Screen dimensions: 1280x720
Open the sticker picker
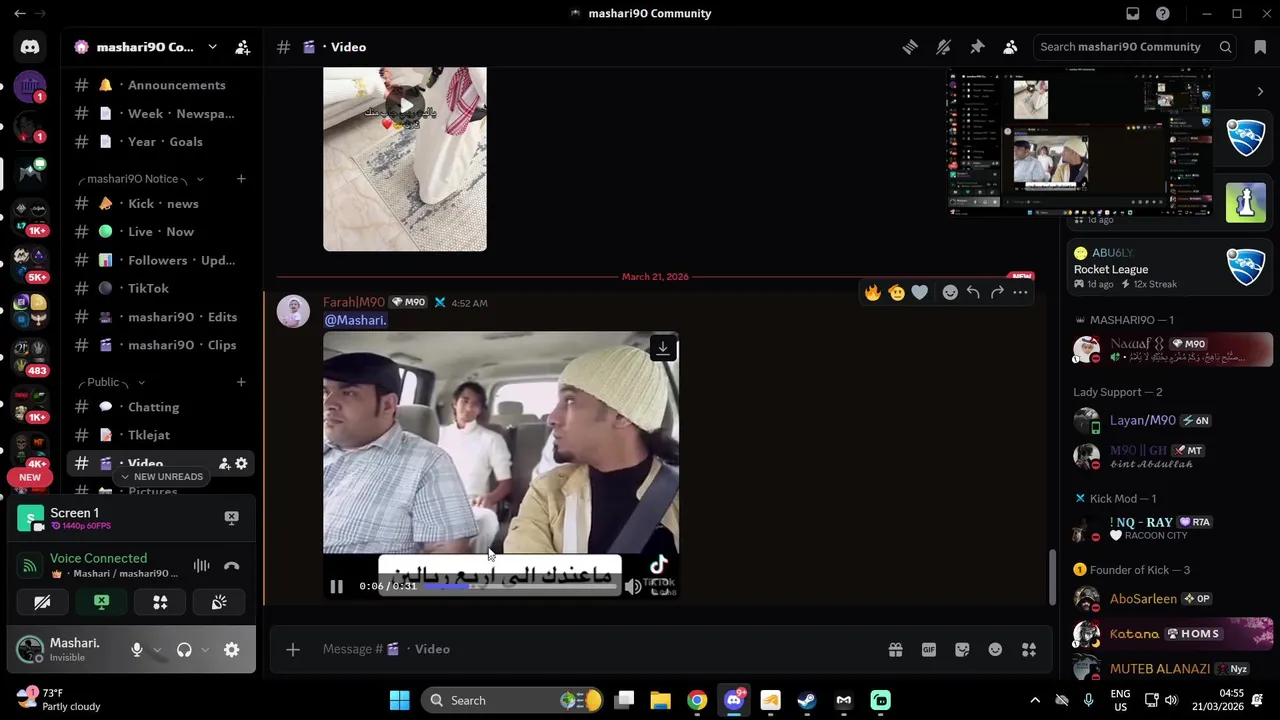(x=962, y=650)
